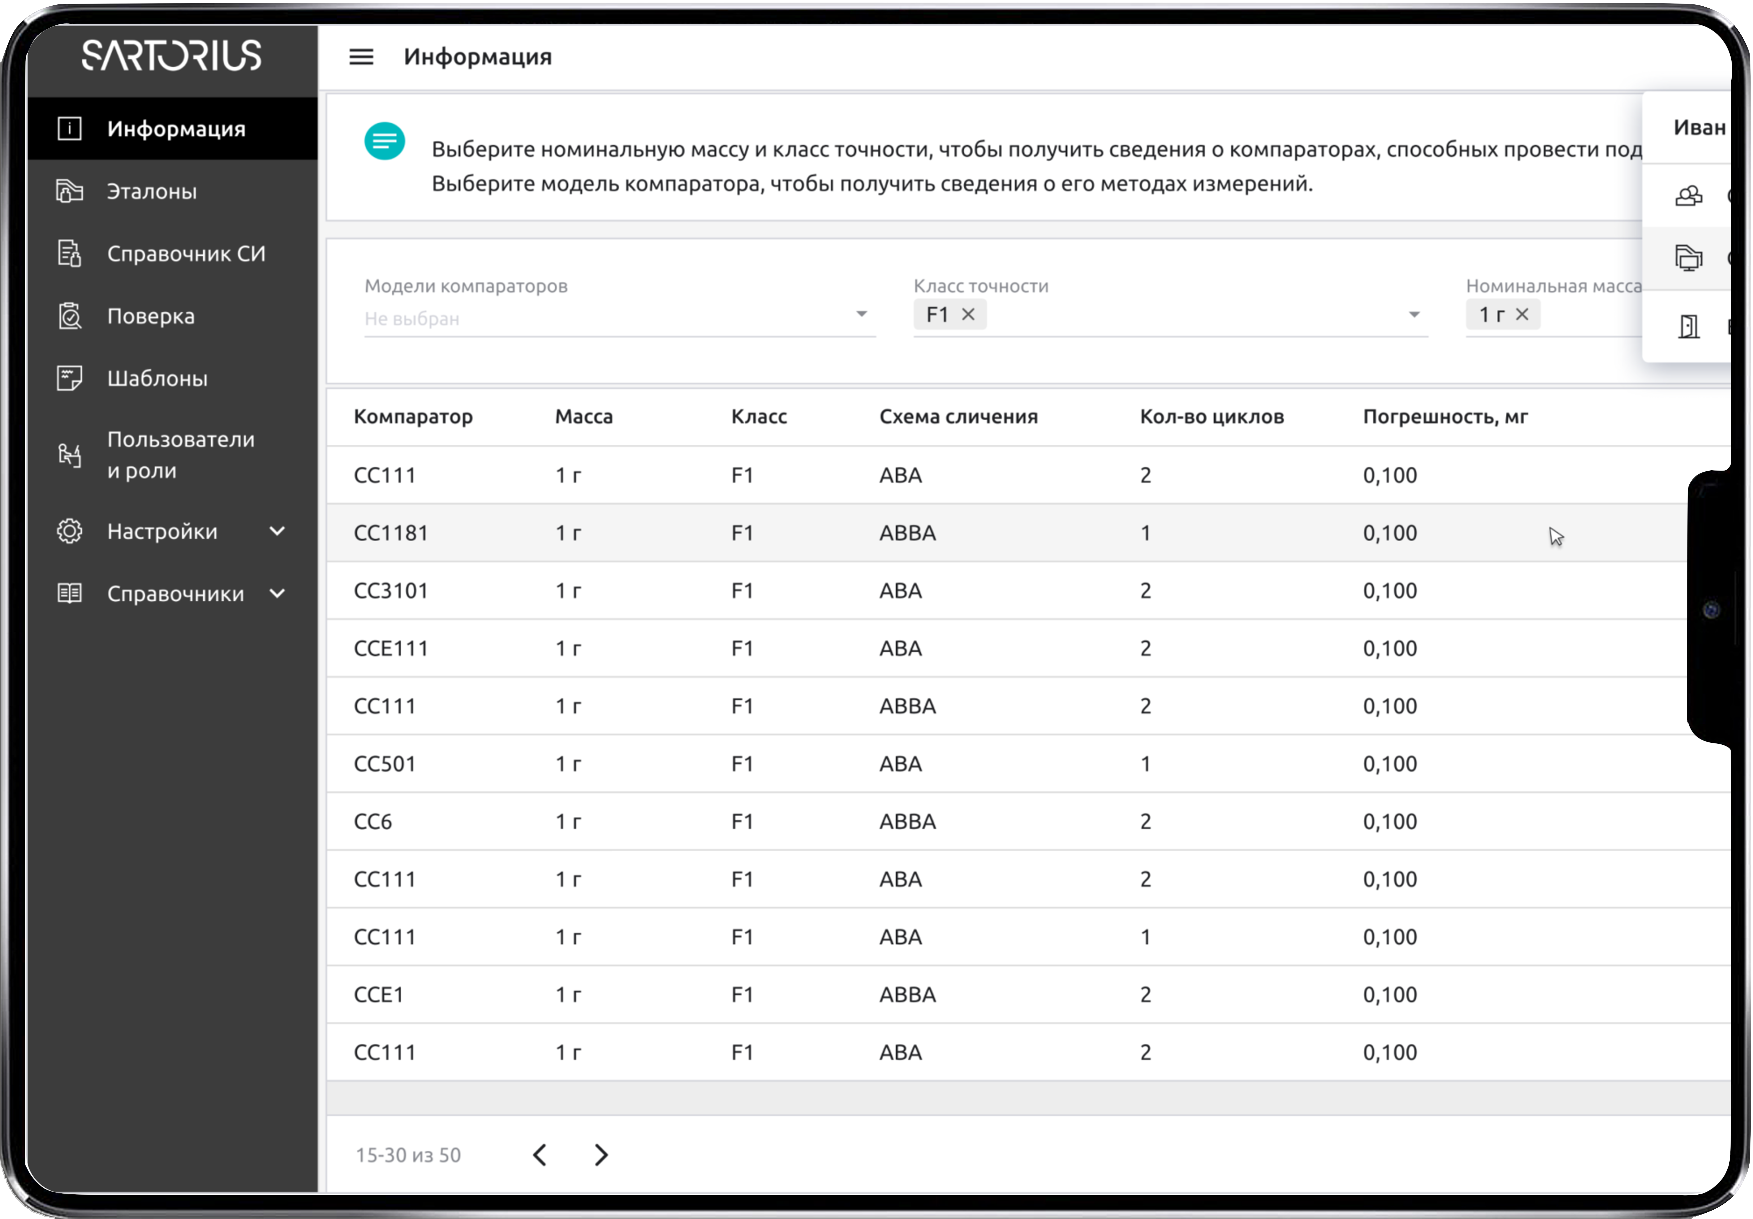The width and height of the screenshot is (1753, 1219).
Task: Click the Справочники book icon
Action: (69, 593)
